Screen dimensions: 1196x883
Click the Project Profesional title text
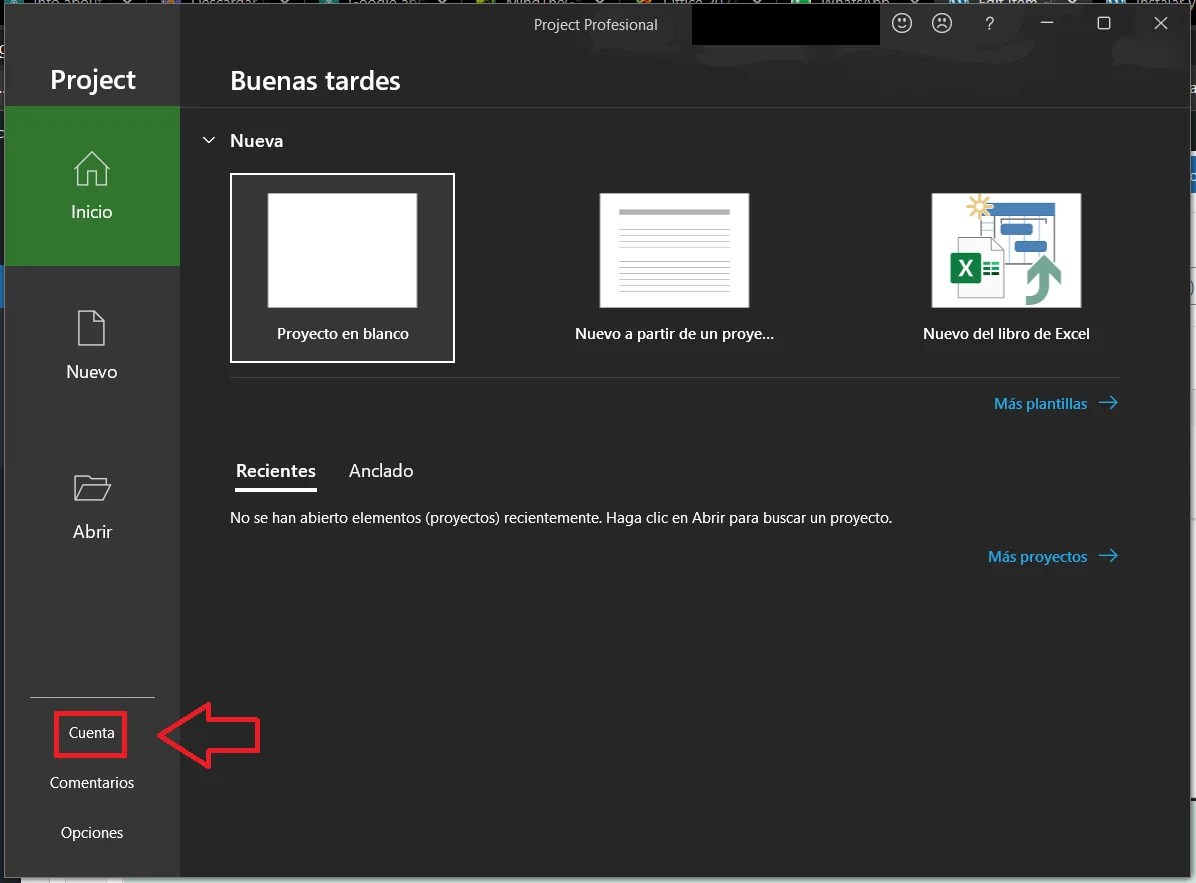pyautogui.click(x=595, y=25)
